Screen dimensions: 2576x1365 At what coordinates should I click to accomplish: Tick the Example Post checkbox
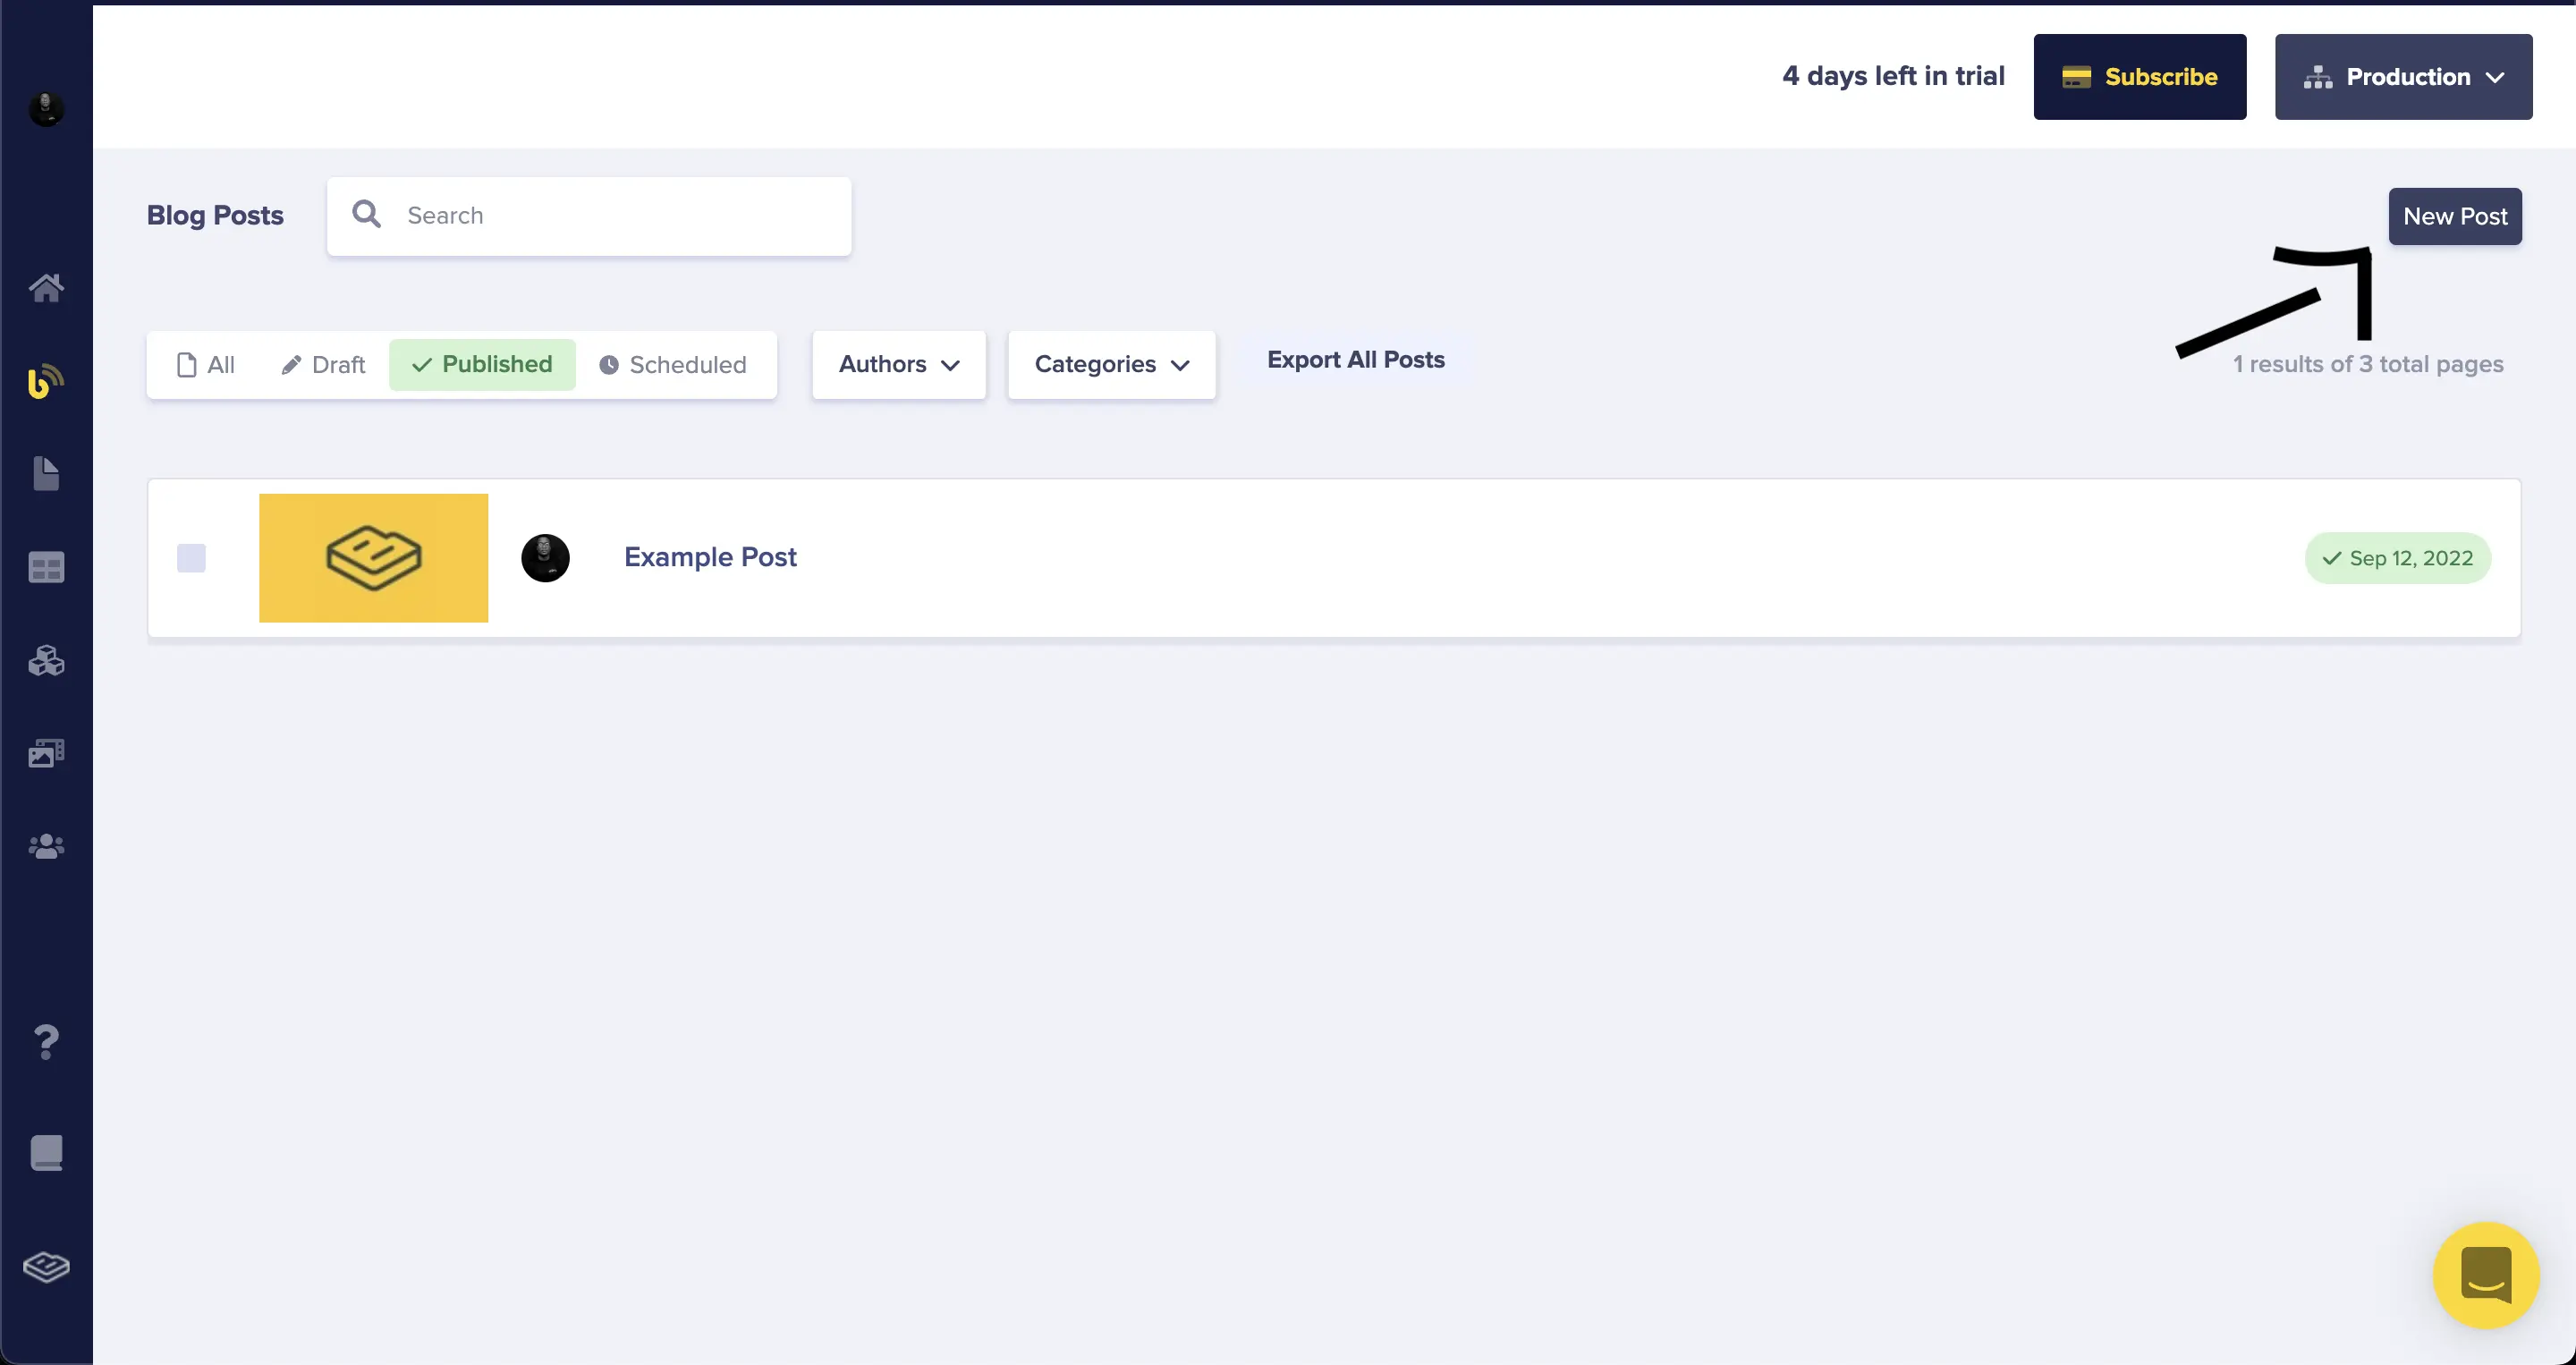[191, 558]
